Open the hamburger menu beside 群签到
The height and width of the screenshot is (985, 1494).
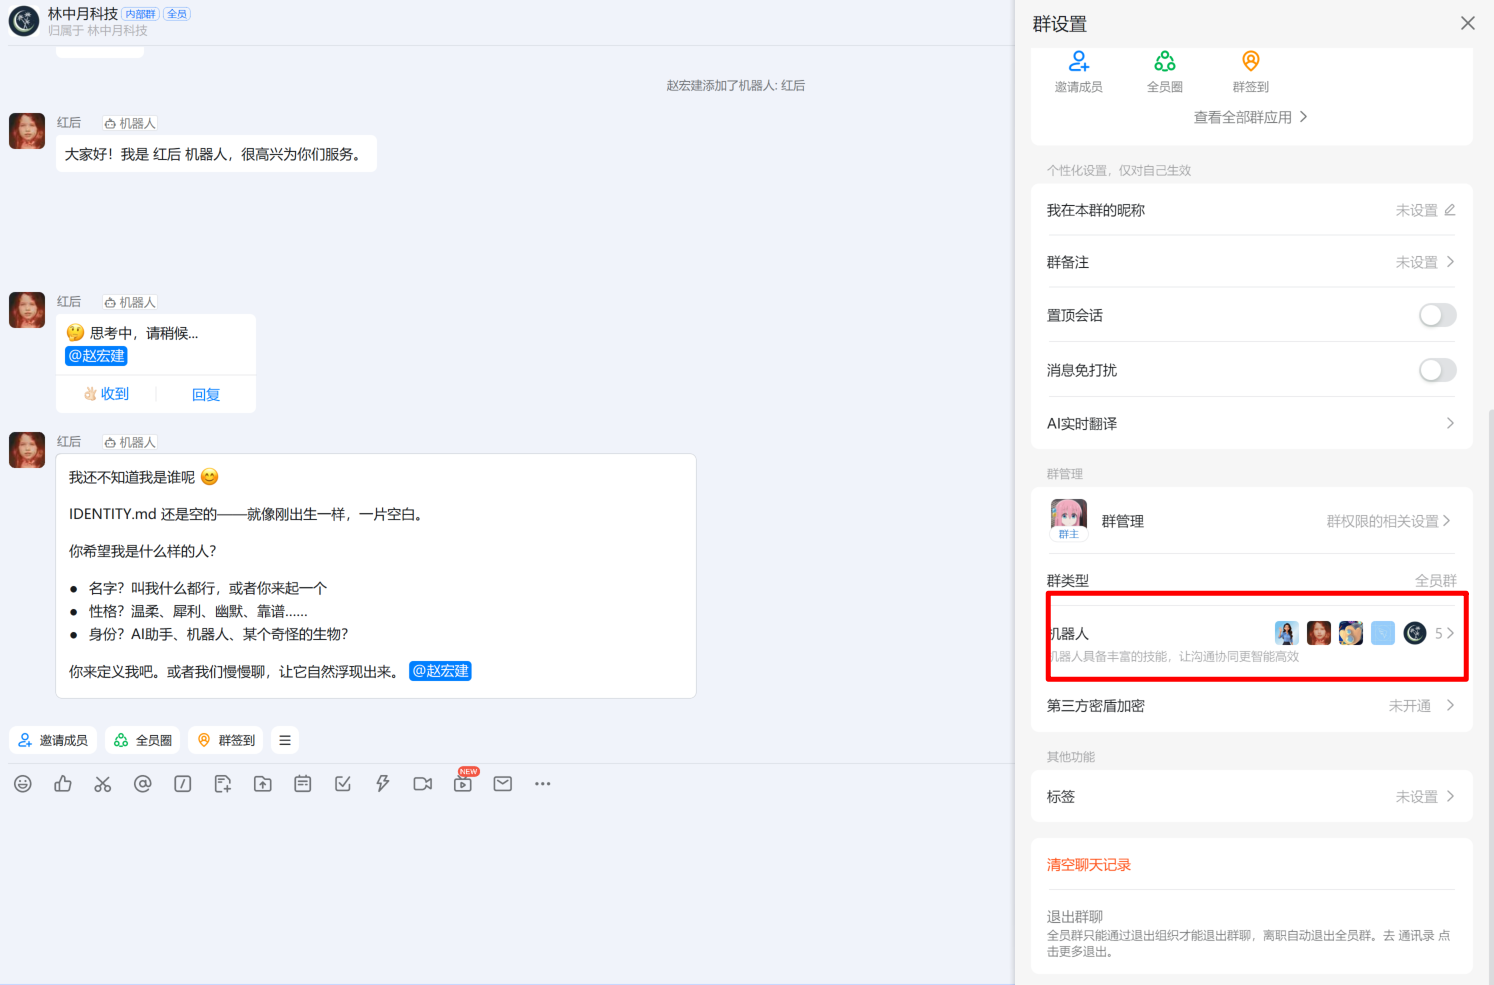[x=285, y=740]
